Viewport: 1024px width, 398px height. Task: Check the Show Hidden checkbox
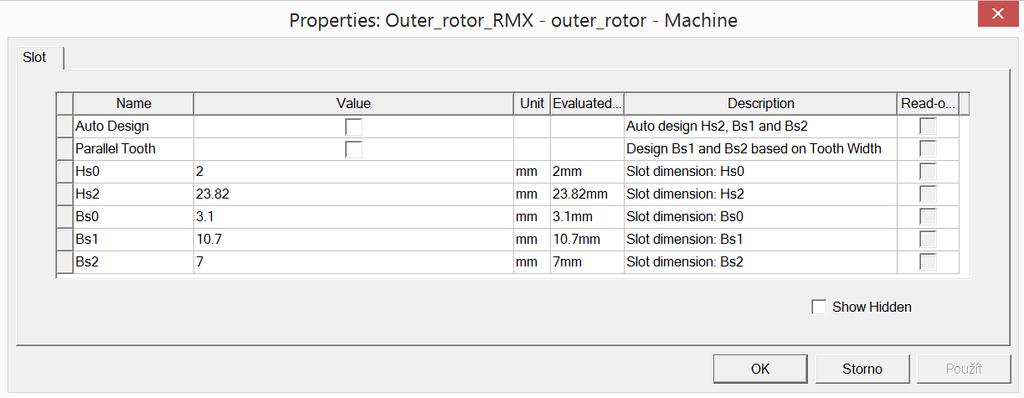(x=818, y=307)
